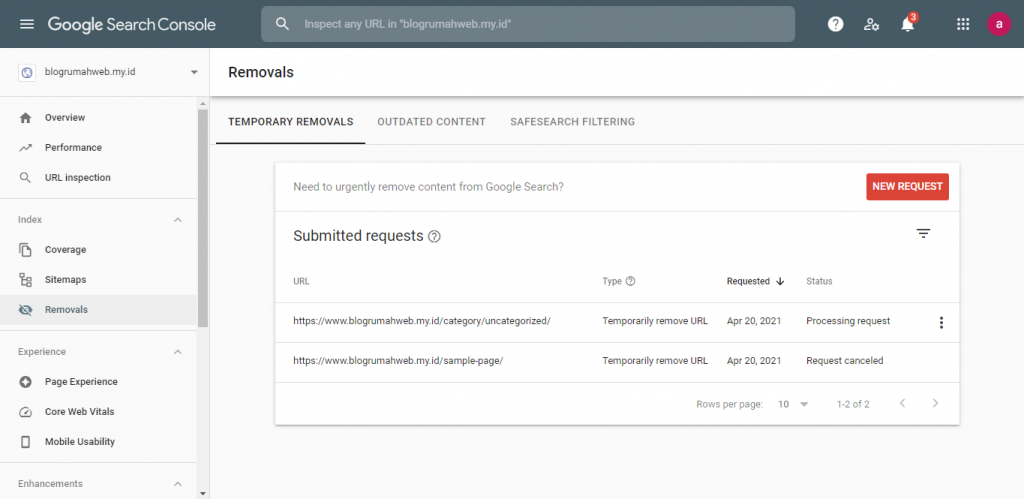
Task: Click the NEW REQUEST button
Action: 908,187
